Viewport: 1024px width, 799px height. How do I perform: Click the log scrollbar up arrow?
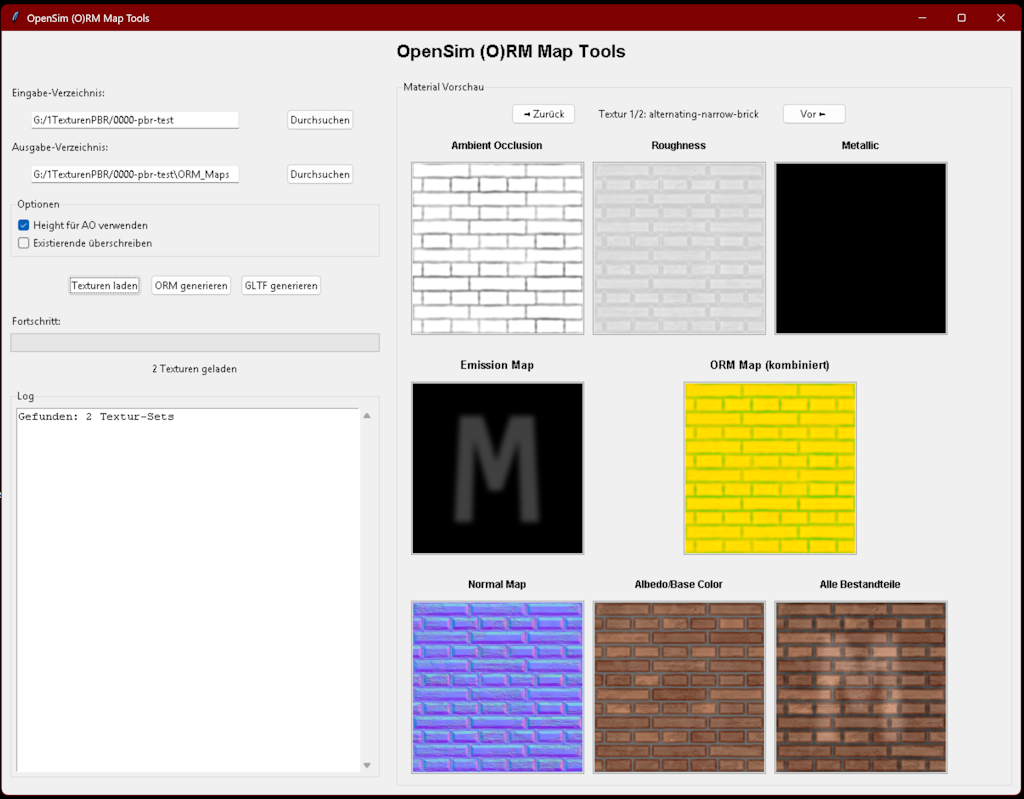[367, 416]
